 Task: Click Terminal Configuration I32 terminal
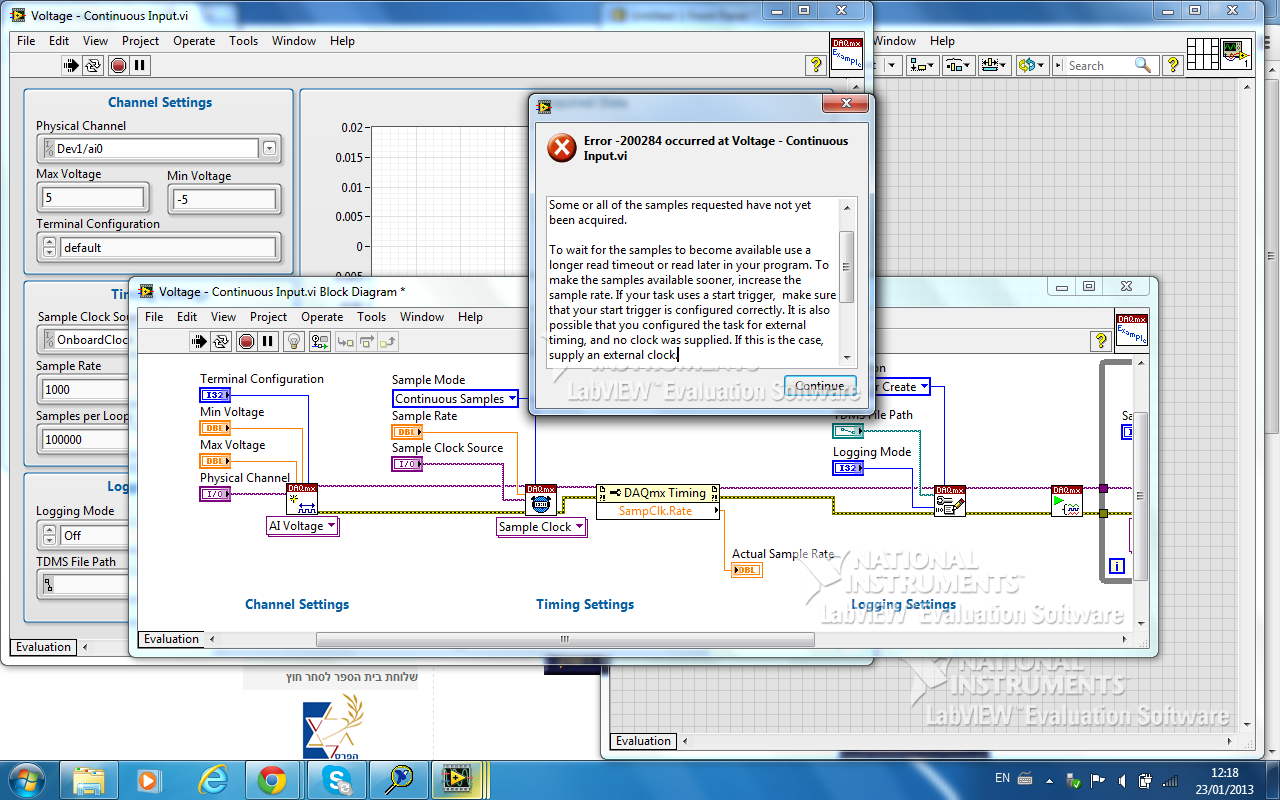pyautogui.click(x=216, y=395)
